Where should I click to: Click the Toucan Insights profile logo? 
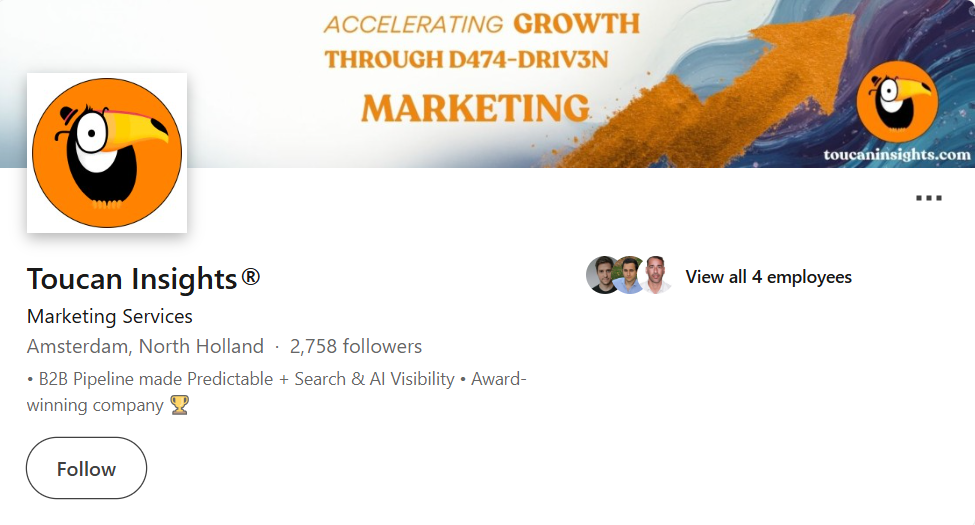coord(107,153)
